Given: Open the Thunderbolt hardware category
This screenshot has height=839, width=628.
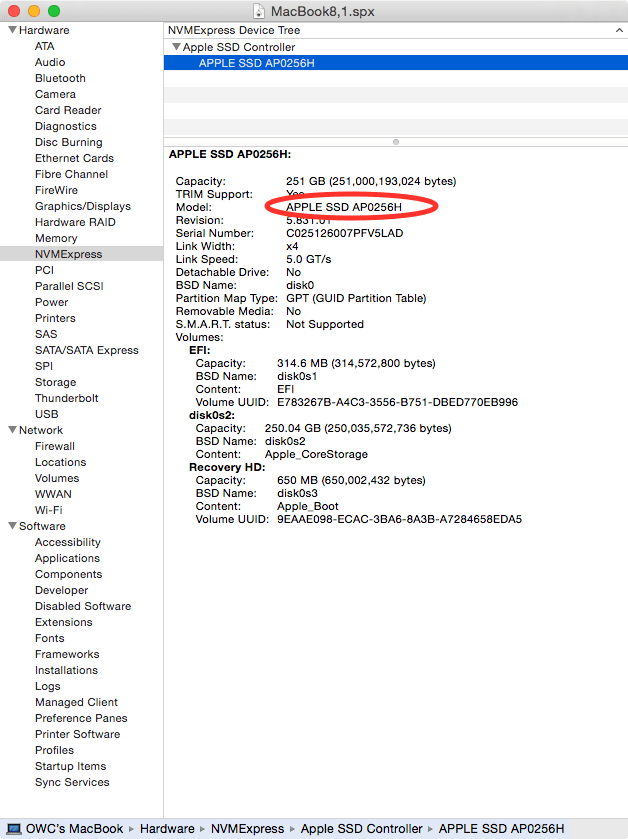Looking at the screenshot, I should click(x=67, y=398).
